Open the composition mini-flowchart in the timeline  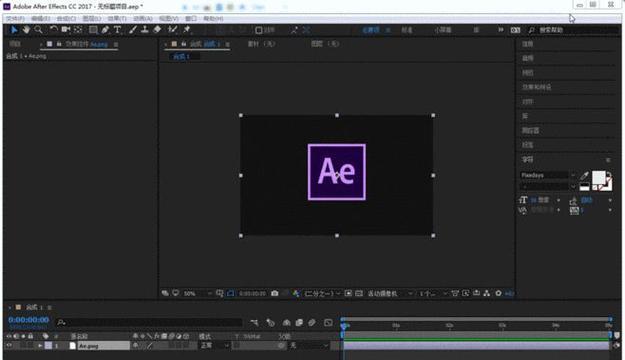click(254, 322)
